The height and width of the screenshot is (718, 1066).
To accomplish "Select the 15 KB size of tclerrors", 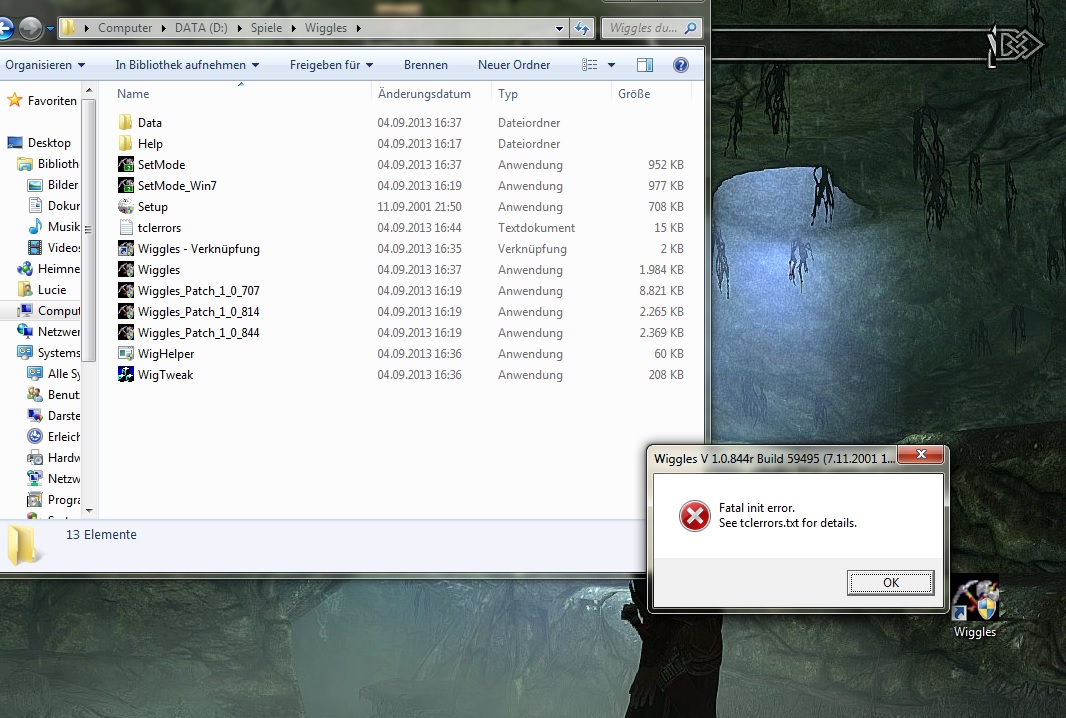I will pyautogui.click(x=668, y=228).
